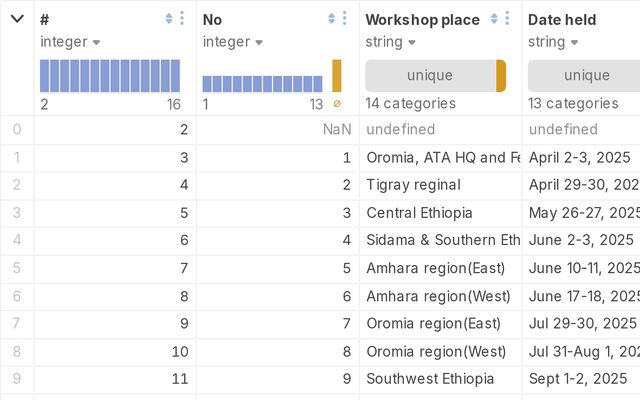Open Workshop place column options menu

(507, 19)
